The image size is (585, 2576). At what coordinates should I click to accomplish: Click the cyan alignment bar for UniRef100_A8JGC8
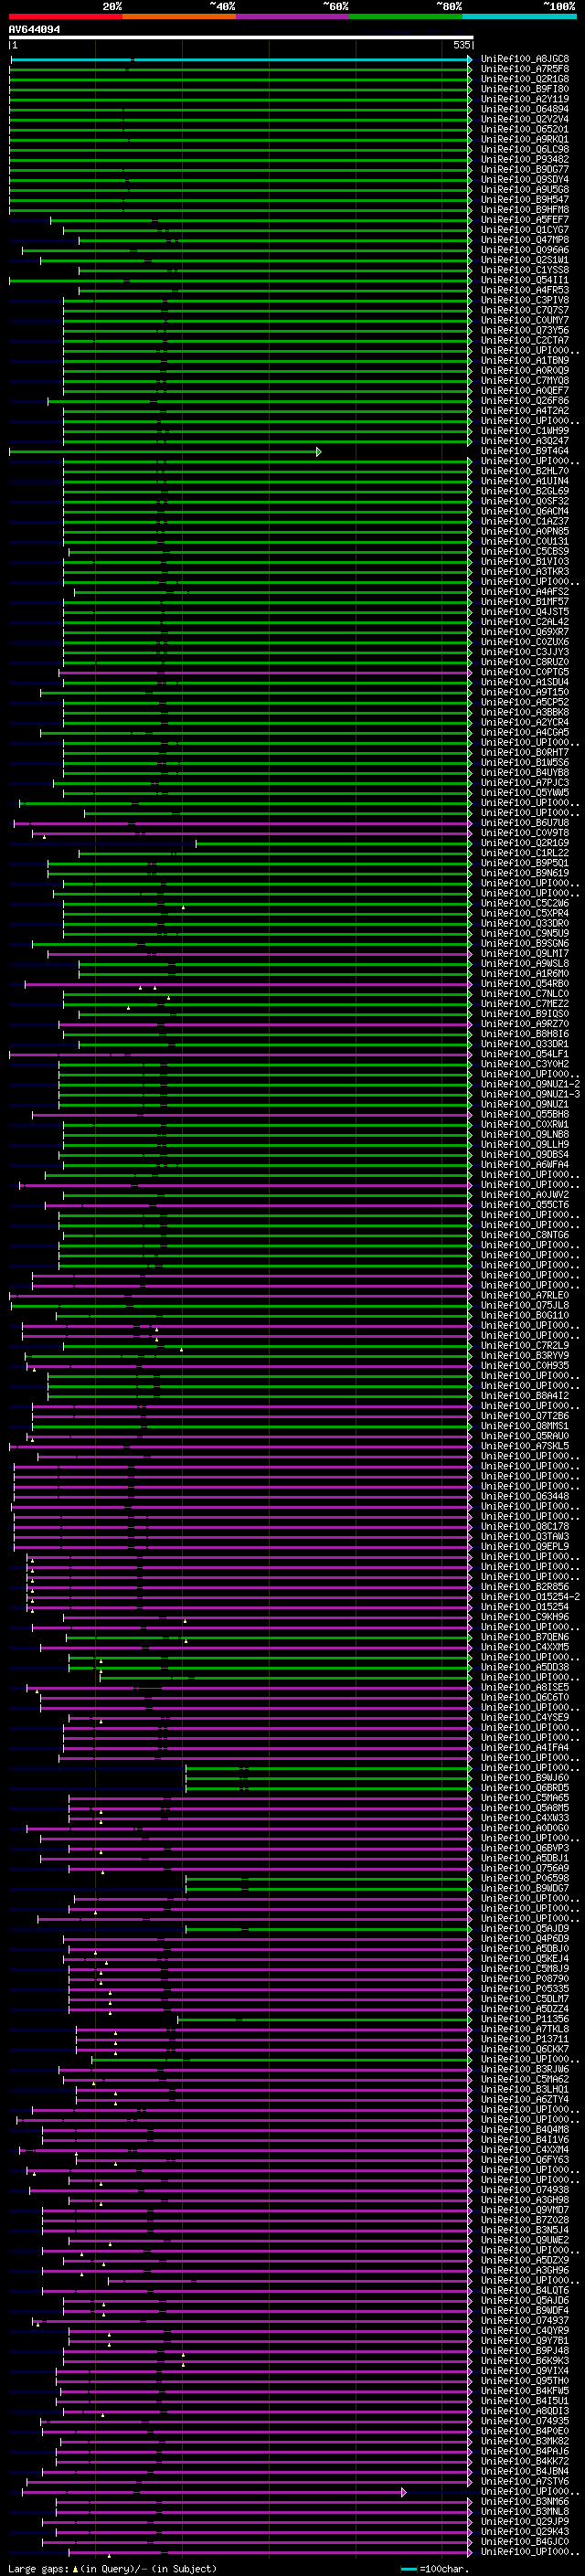pyautogui.click(x=240, y=60)
